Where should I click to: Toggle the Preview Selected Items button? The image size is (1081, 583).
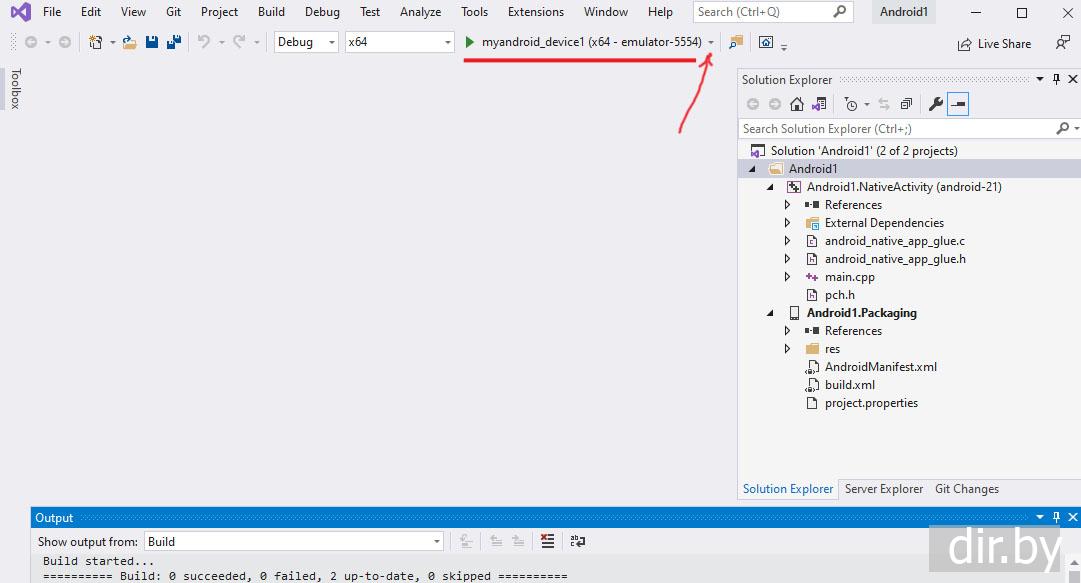click(x=958, y=104)
